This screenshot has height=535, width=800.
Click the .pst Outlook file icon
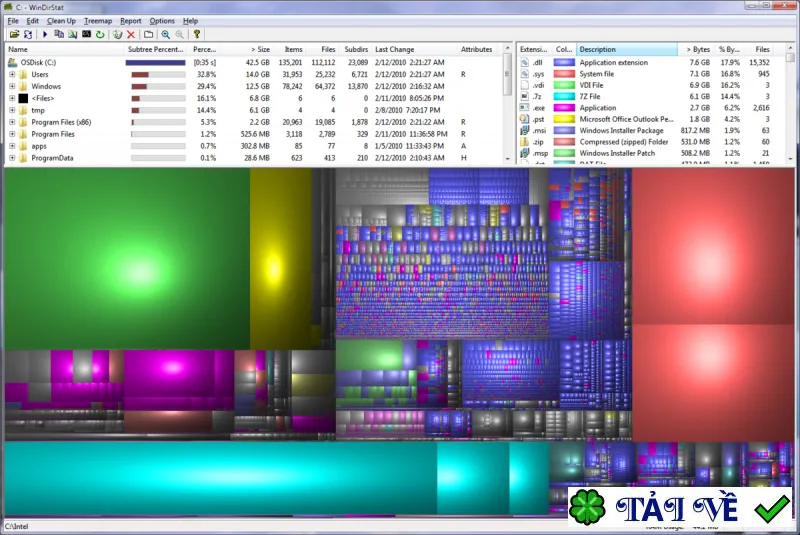[x=524, y=119]
